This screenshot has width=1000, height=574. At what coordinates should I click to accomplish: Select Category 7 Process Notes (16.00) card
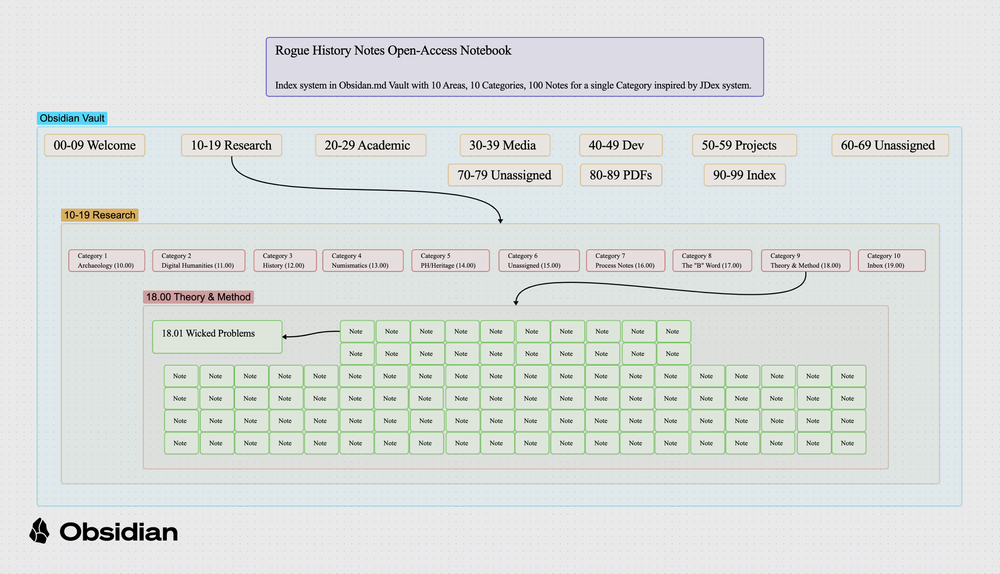[625, 260]
